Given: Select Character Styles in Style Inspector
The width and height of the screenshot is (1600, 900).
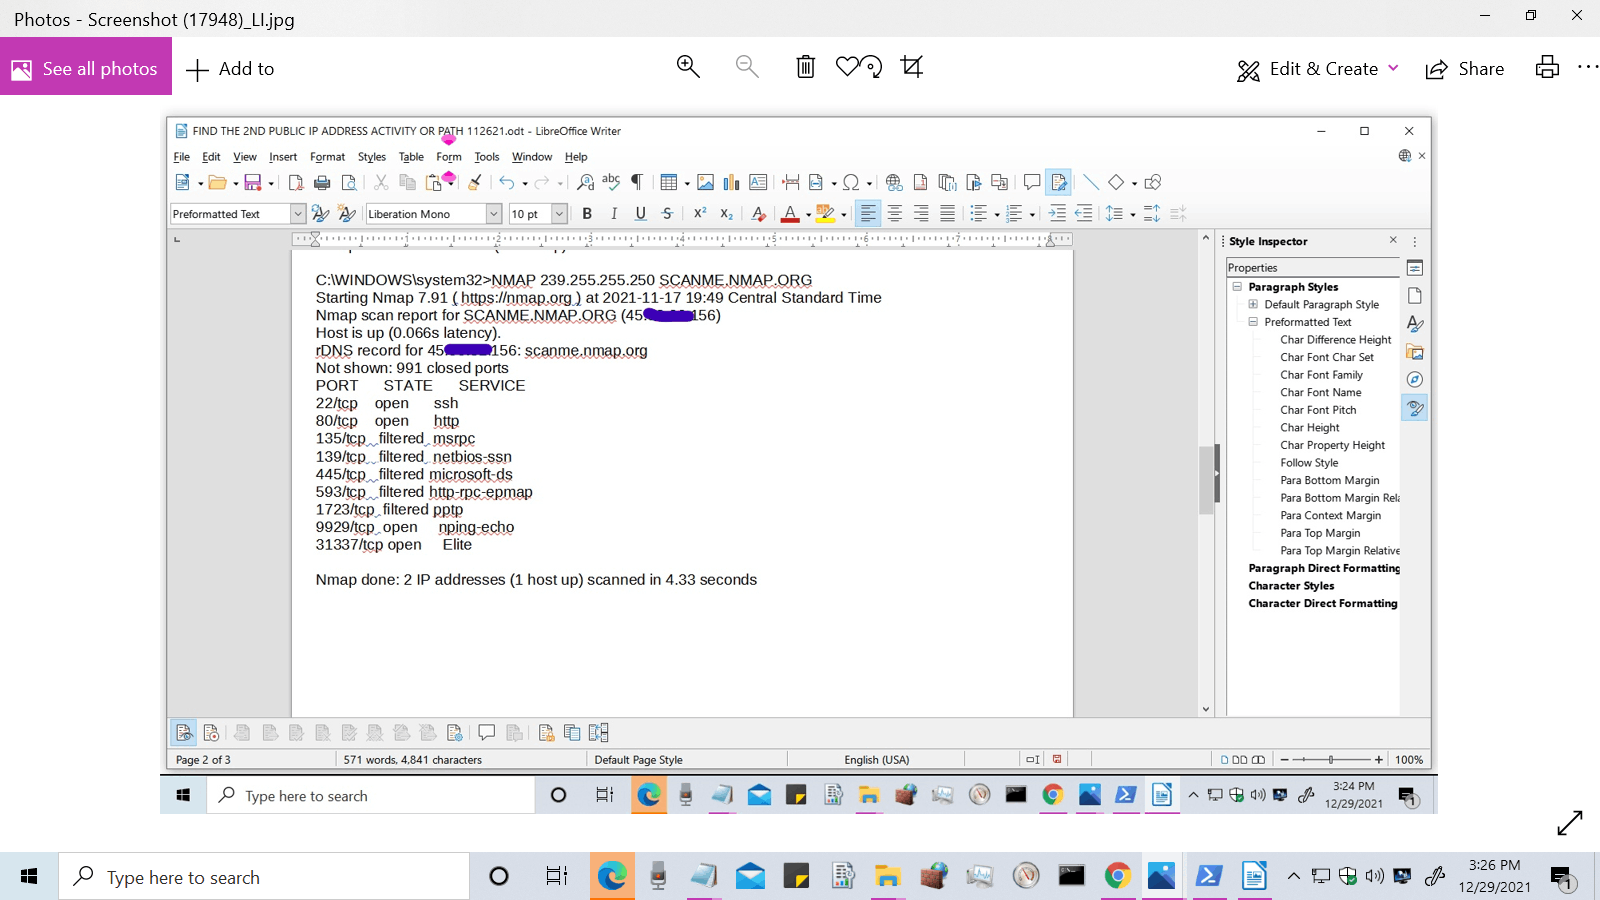Looking at the screenshot, I should [x=1291, y=586].
